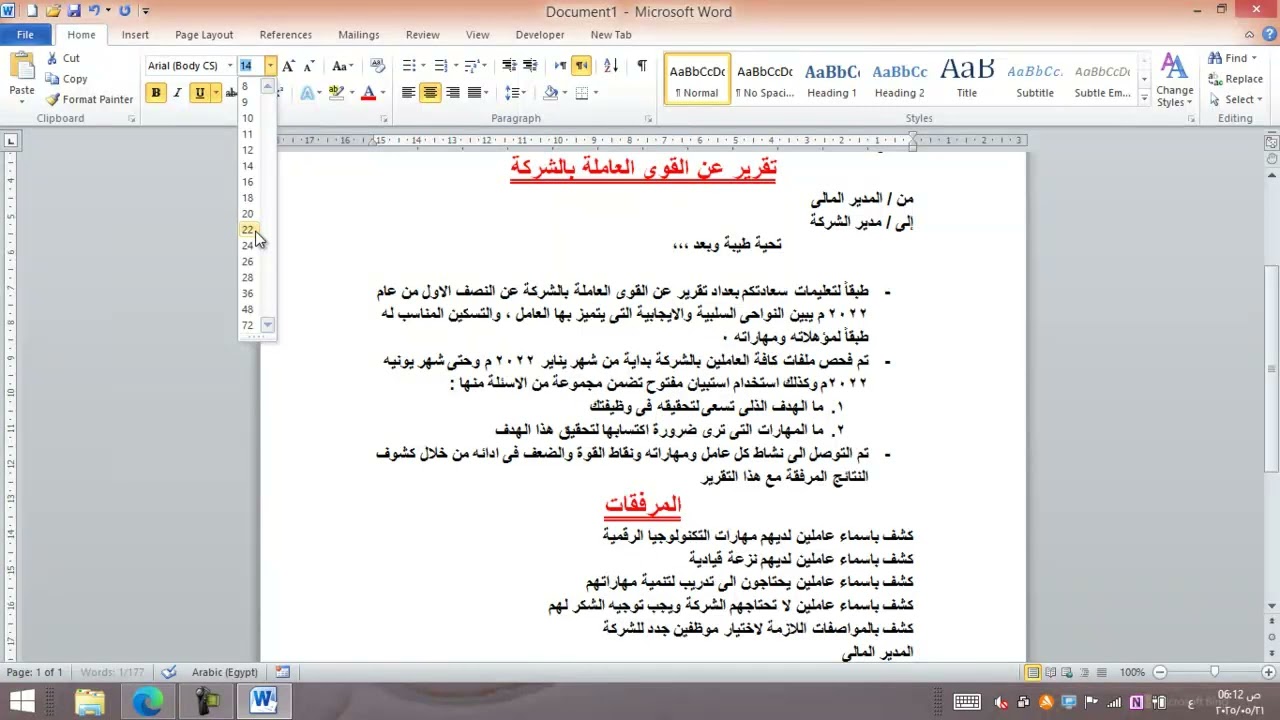The width and height of the screenshot is (1280, 720).
Task: Select font size 22 from the list
Action: (x=248, y=230)
